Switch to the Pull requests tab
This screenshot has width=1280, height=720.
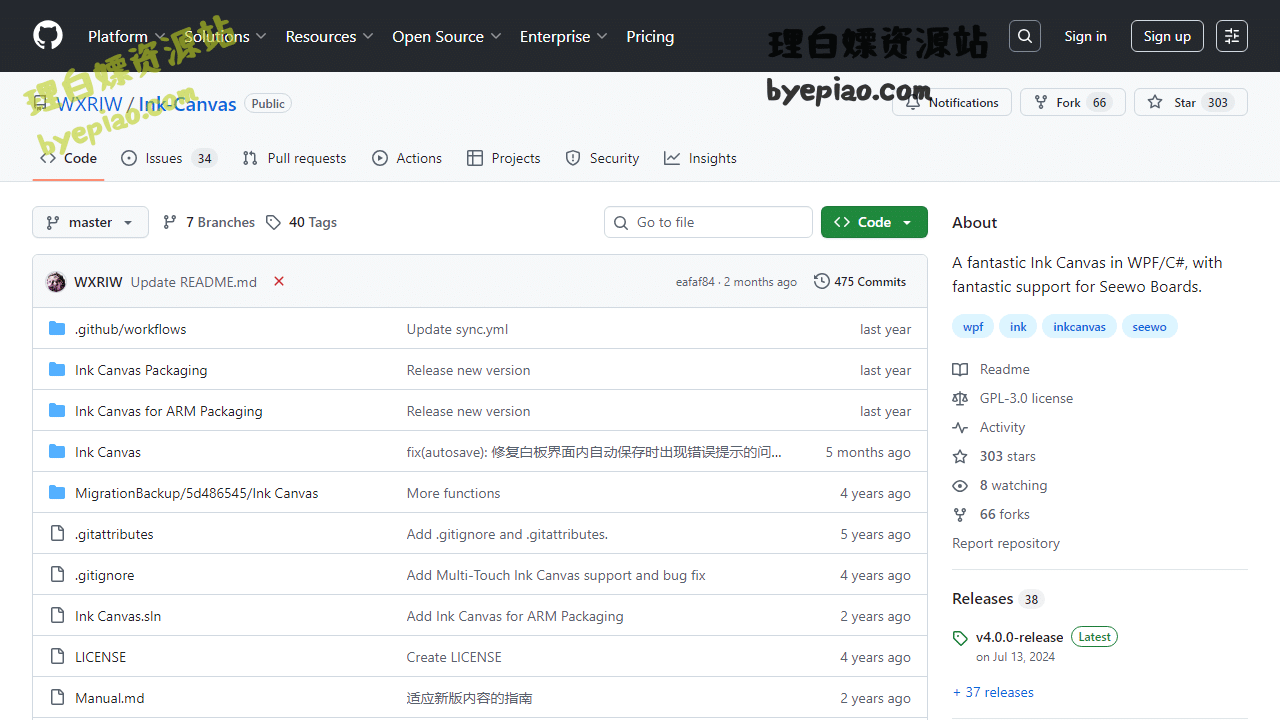294,157
